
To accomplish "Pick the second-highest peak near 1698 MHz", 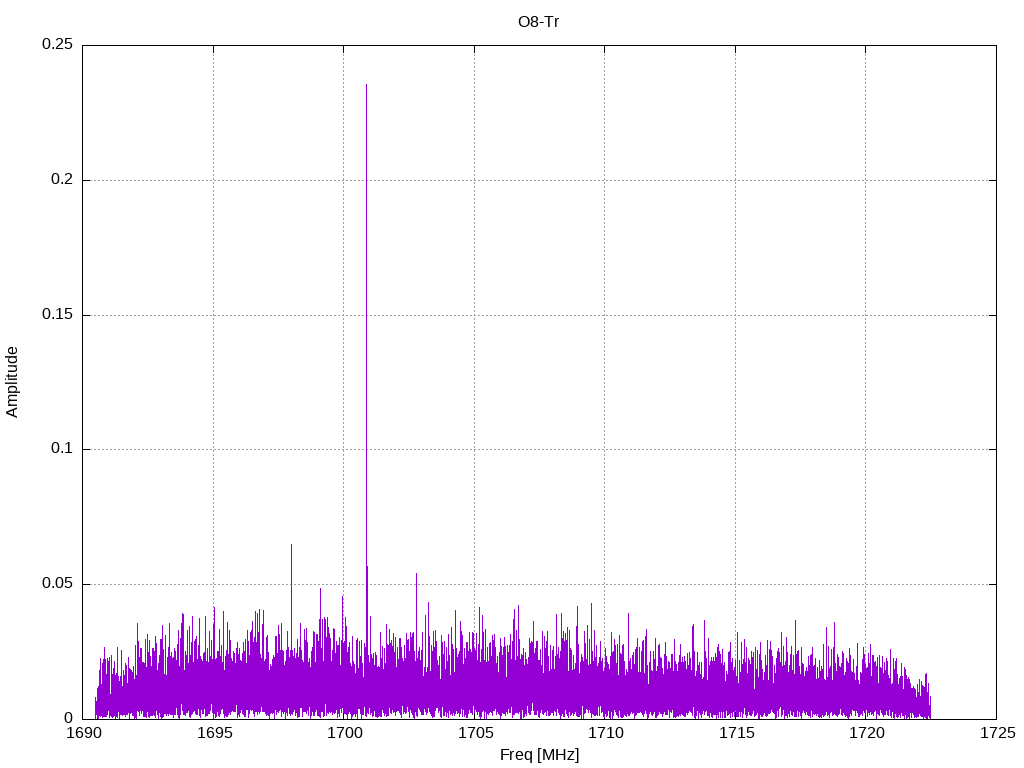I will click(291, 545).
